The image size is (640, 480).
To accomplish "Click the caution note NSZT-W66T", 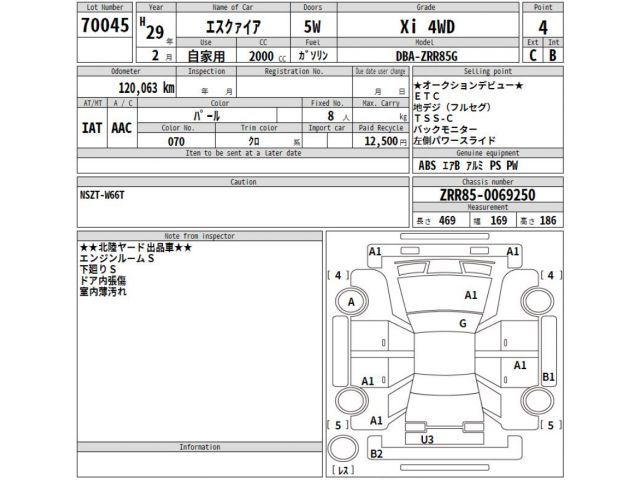I will click(x=102, y=195).
